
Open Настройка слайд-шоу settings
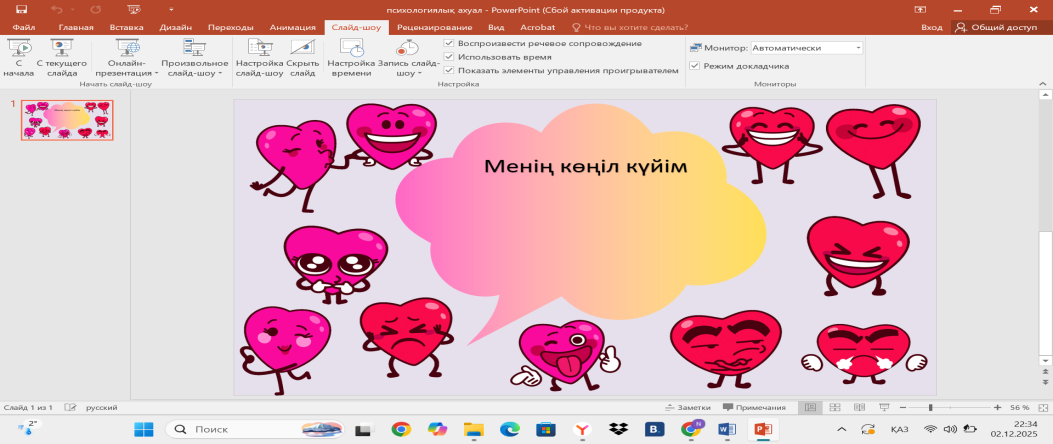click(259, 58)
